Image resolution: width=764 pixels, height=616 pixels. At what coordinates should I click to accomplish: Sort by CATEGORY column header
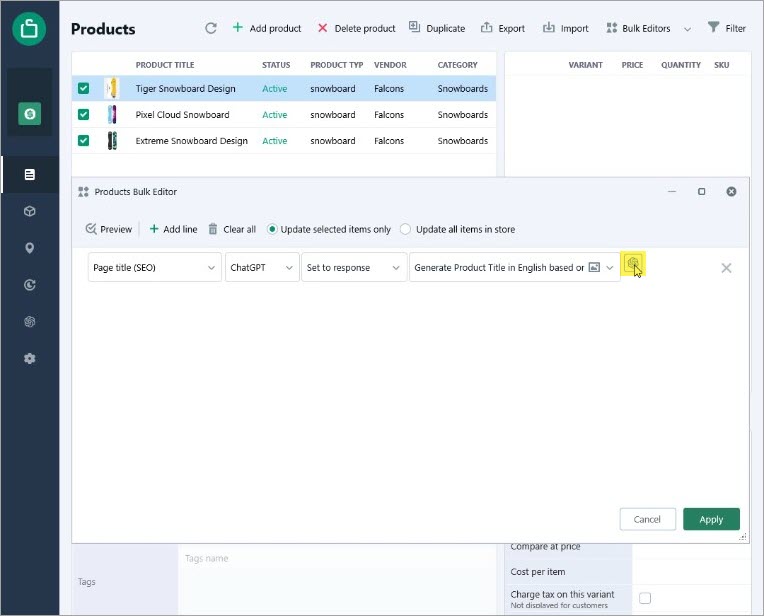457,65
